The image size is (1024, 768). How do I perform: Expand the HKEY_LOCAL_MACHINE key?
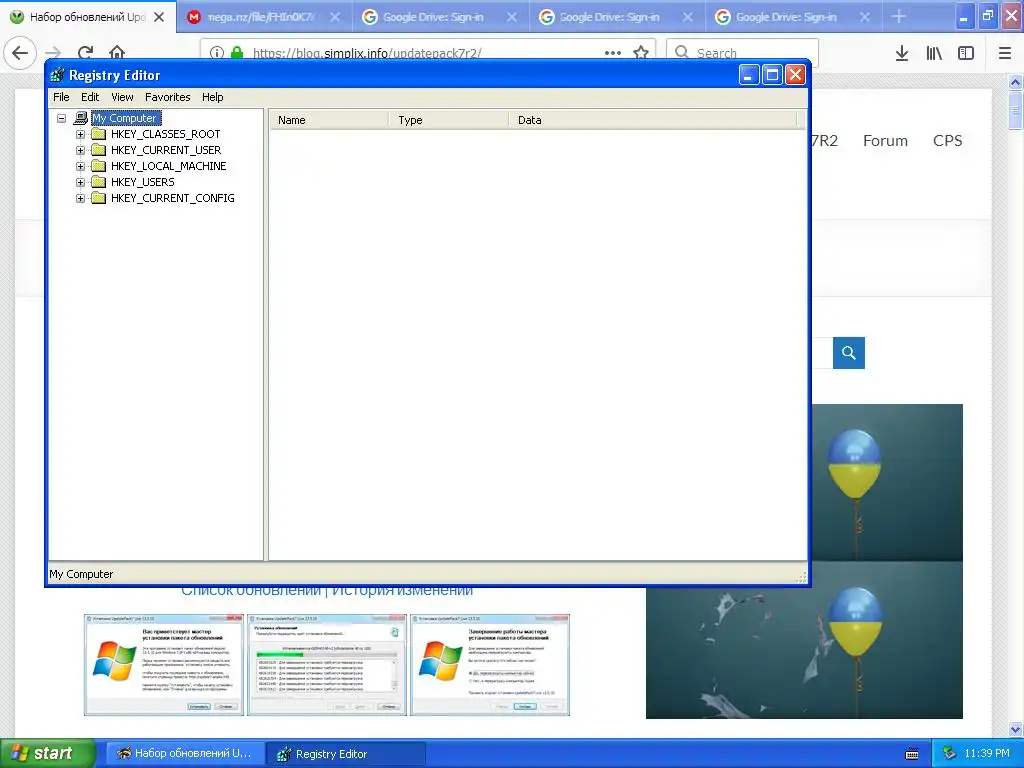pyautogui.click(x=80, y=166)
